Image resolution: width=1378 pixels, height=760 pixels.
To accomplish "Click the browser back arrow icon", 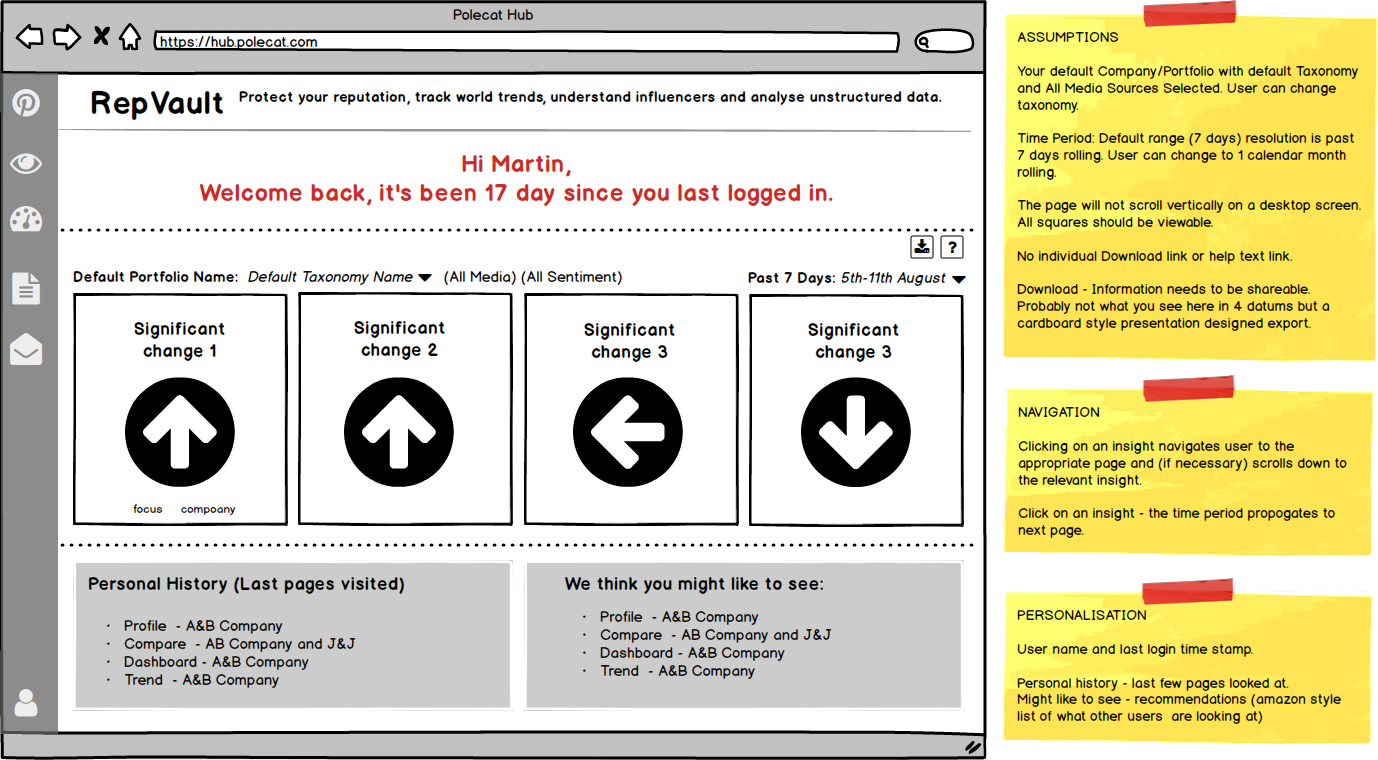I will [30, 36].
